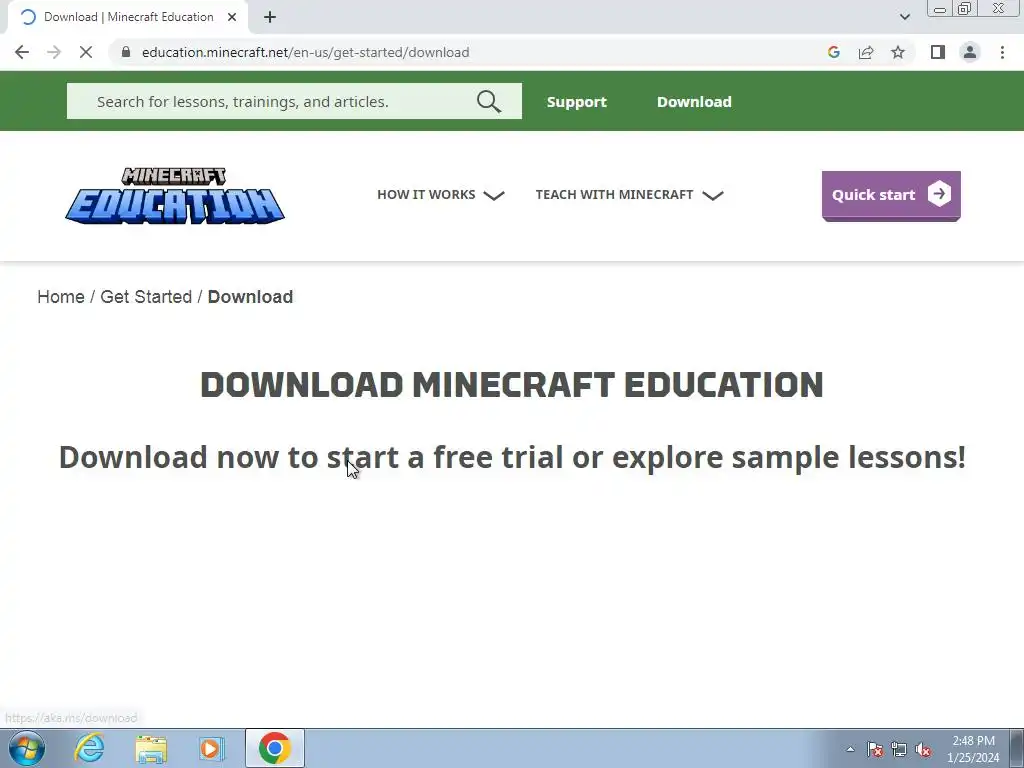The width and height of the screenshot is (1024, 768).
Task: Open the tab search chevron
Action: click(x=904, y=17)
